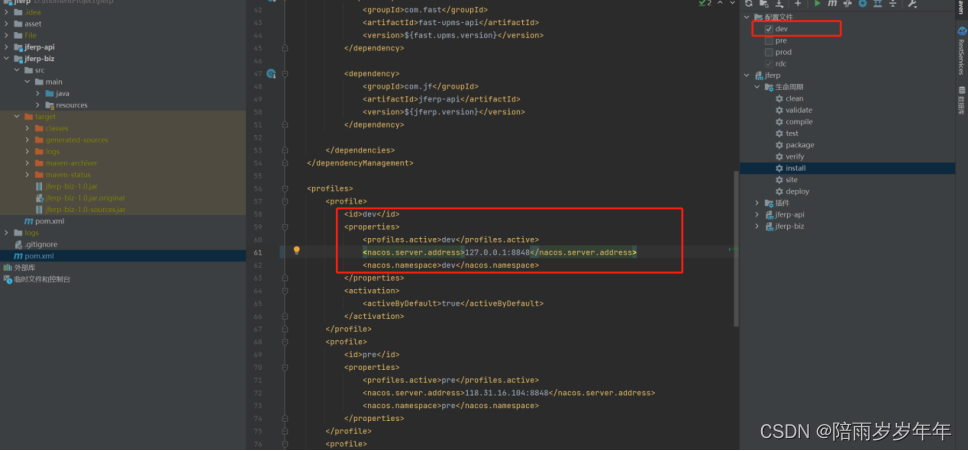Collapse all Maven tree nodes via toolbar icon

pyautogui.click(x=893, y=4)
